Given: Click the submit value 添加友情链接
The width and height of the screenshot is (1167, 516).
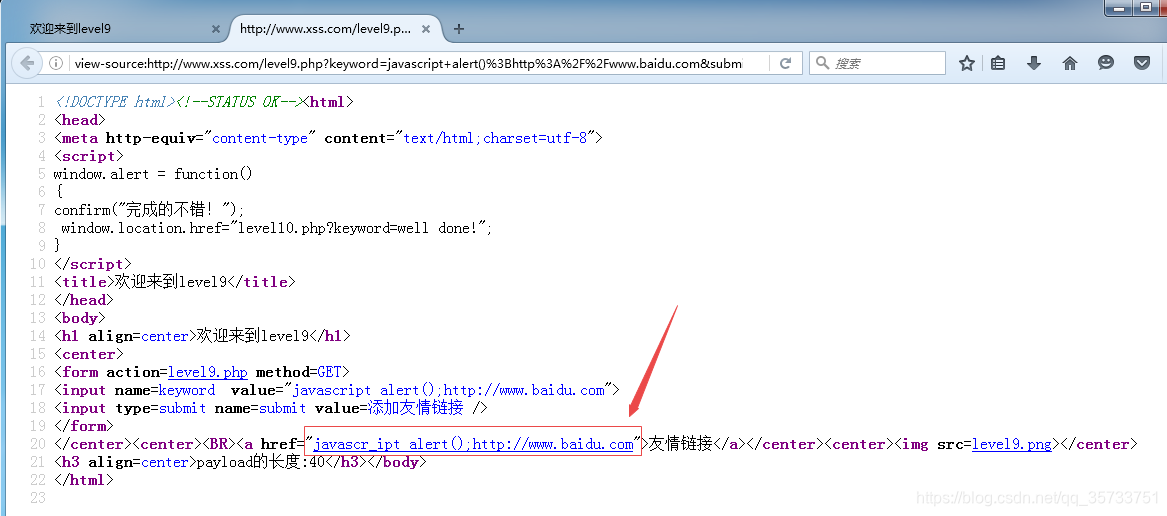Looking at the screenshot, I should 415,408.
